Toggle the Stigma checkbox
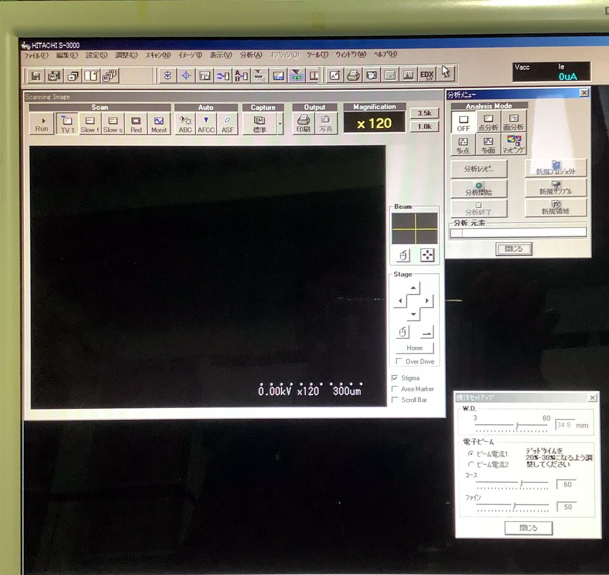The height and width of the screenshot is (575, 609). (395, 378)
